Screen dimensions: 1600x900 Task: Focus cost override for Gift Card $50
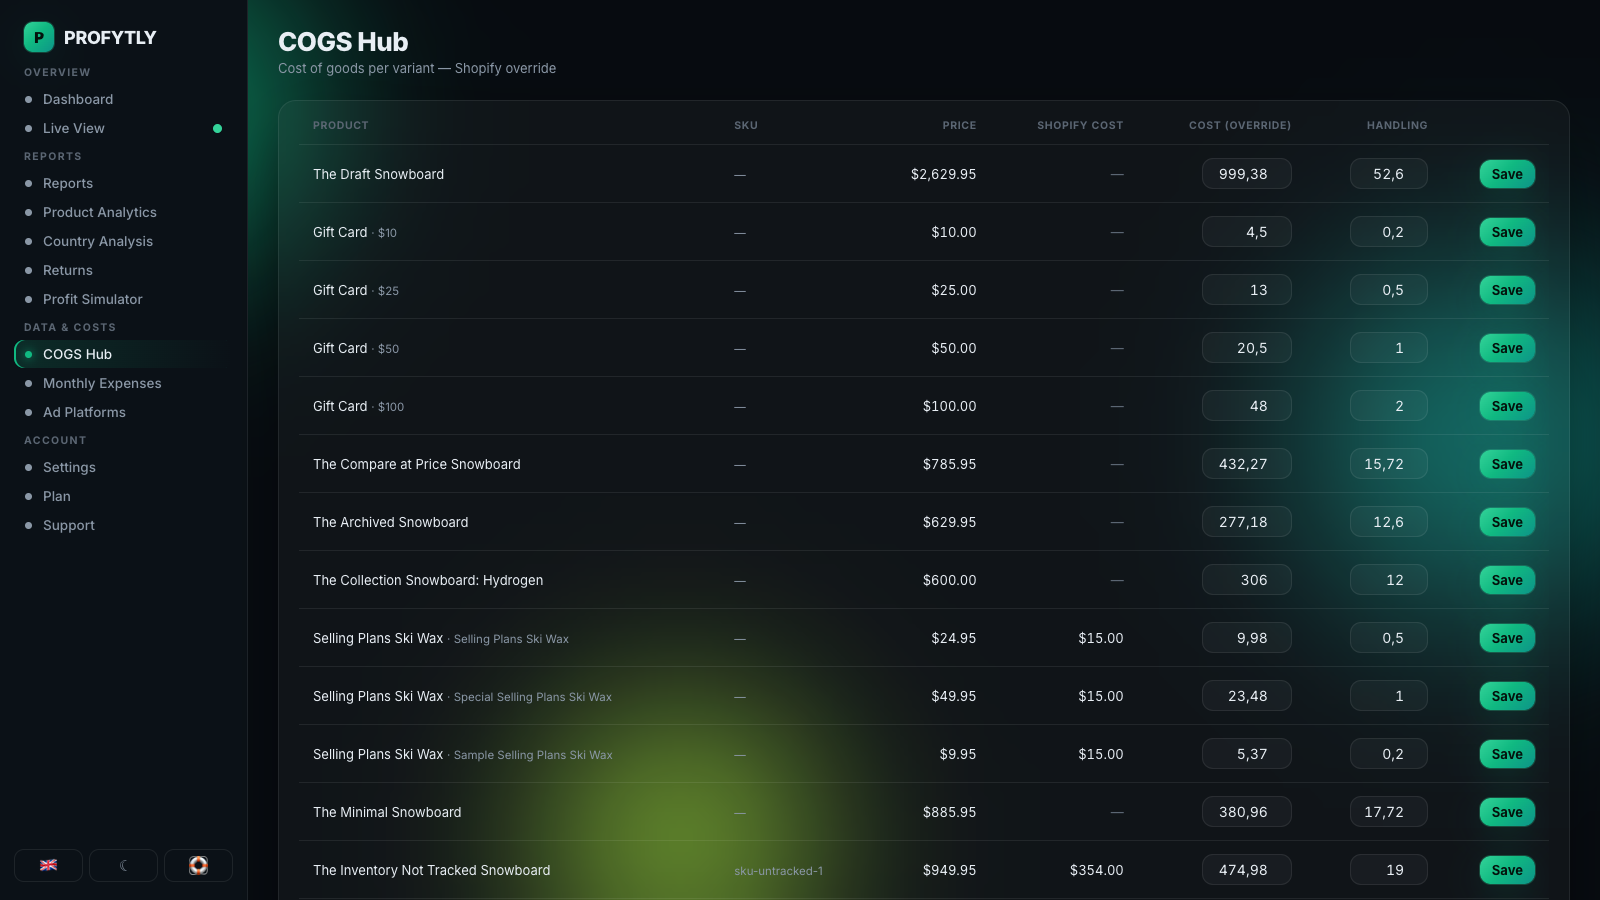coord(1246,348)
